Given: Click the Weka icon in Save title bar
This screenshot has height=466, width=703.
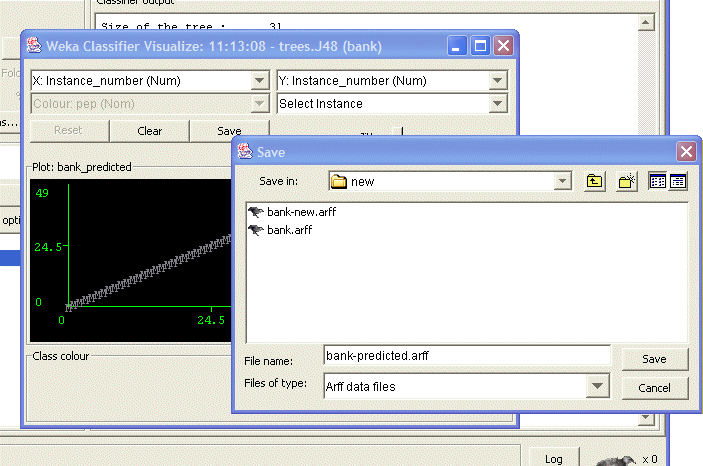Looking at the screenshot, I should [x=244, y=152].
